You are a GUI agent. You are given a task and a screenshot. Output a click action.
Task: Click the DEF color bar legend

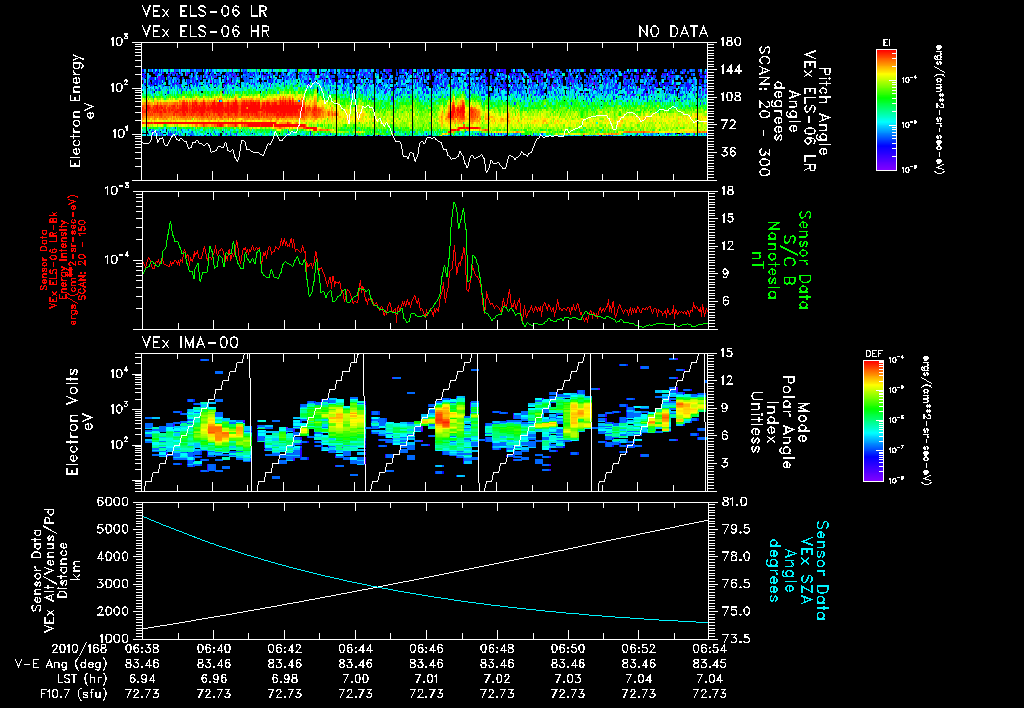click(874, 420)
